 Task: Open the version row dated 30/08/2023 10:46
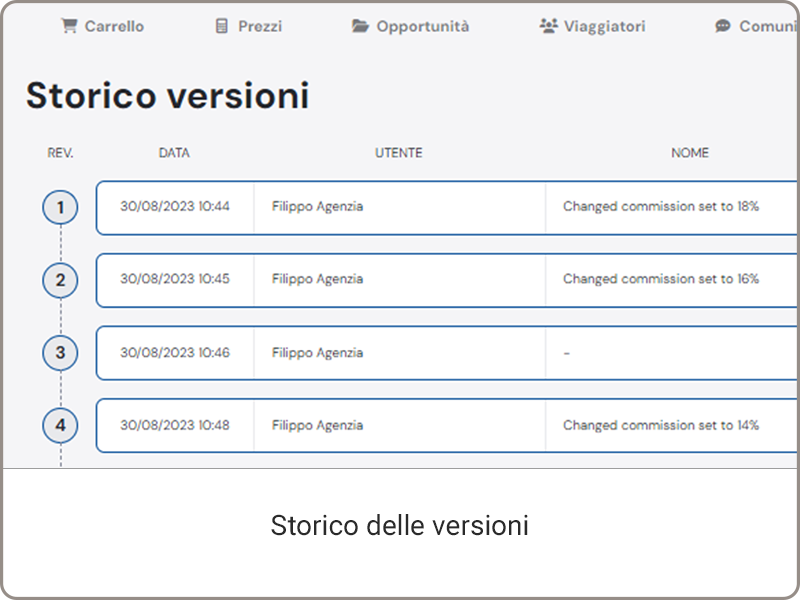click(447, 353)
